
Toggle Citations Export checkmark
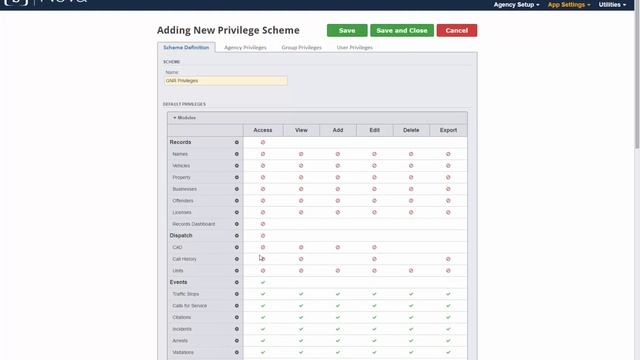click(448, 318)
